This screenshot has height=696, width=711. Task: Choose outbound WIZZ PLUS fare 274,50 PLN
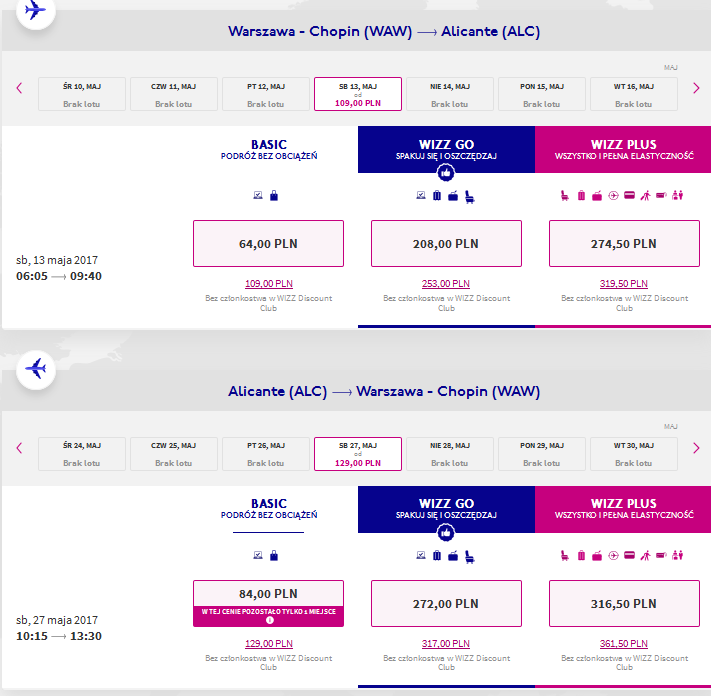tap(624, 243)
